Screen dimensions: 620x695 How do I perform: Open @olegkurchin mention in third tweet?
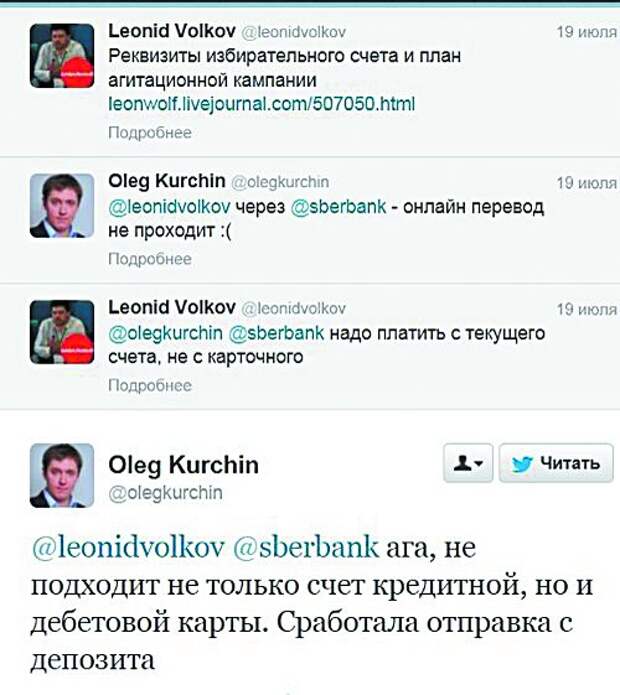tap(165, 333)
